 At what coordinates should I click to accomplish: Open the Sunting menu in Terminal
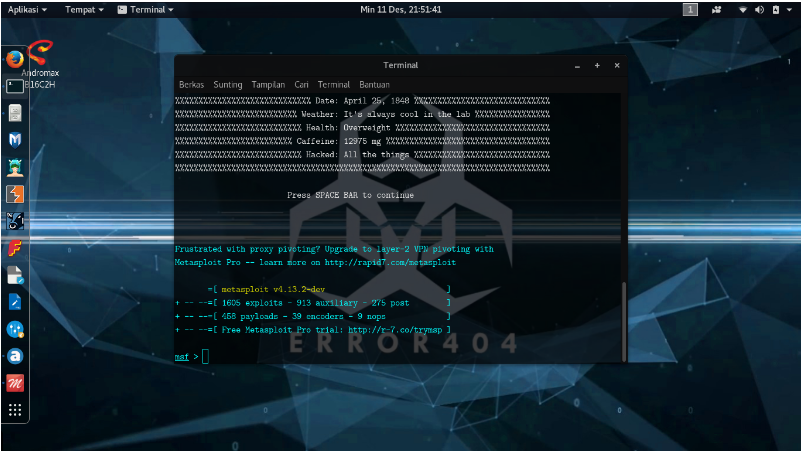pos(228,85)
